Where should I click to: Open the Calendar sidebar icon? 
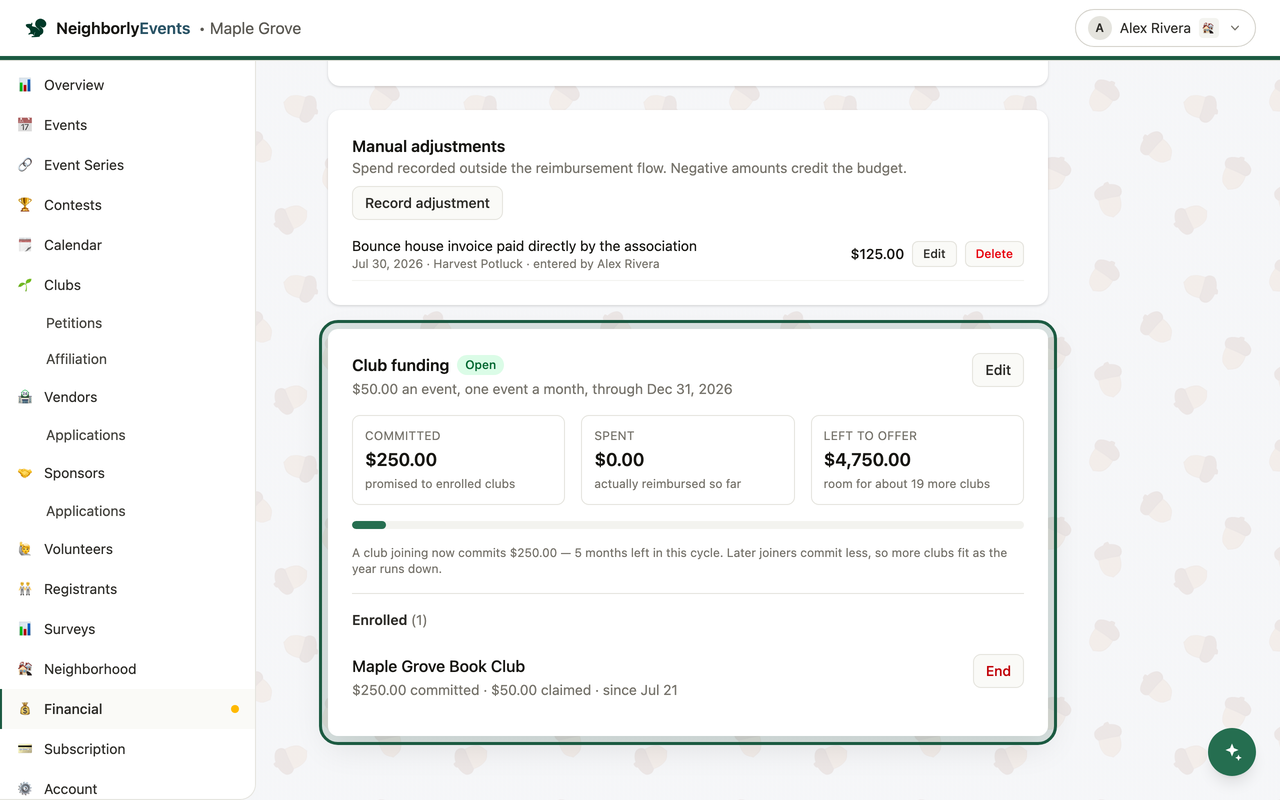pos(25,245)
